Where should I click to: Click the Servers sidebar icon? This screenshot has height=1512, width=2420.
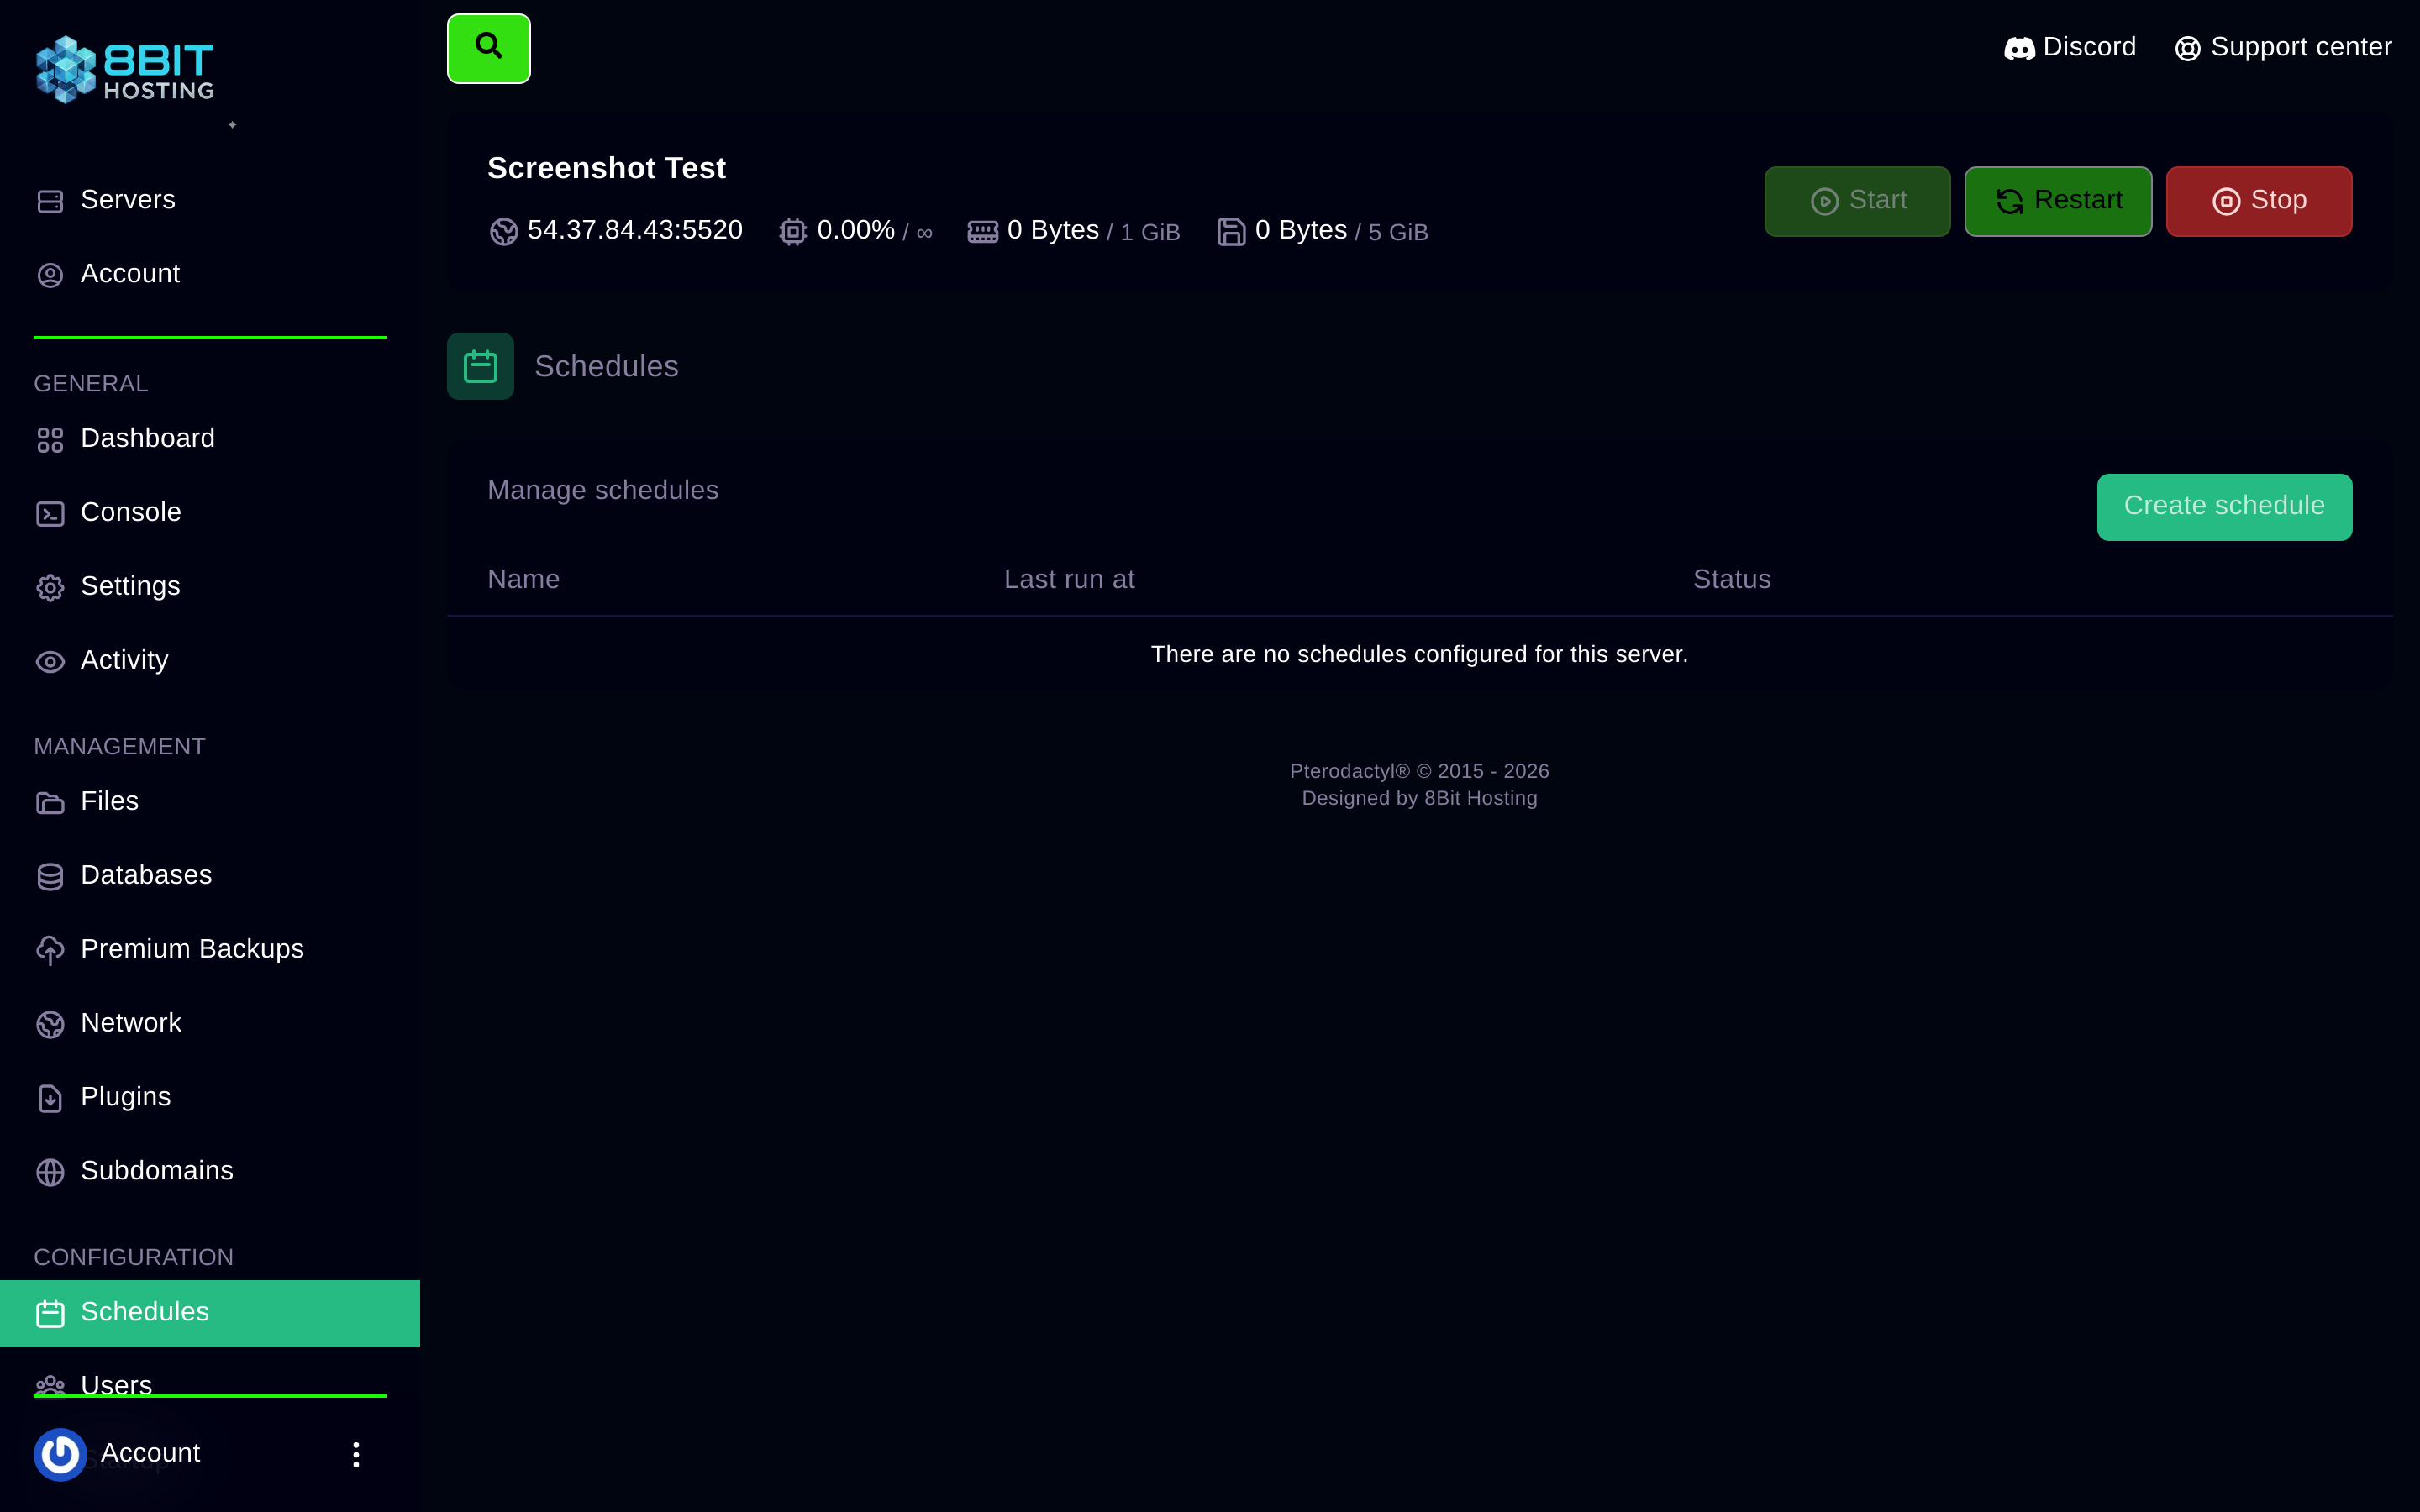point(50,201)
